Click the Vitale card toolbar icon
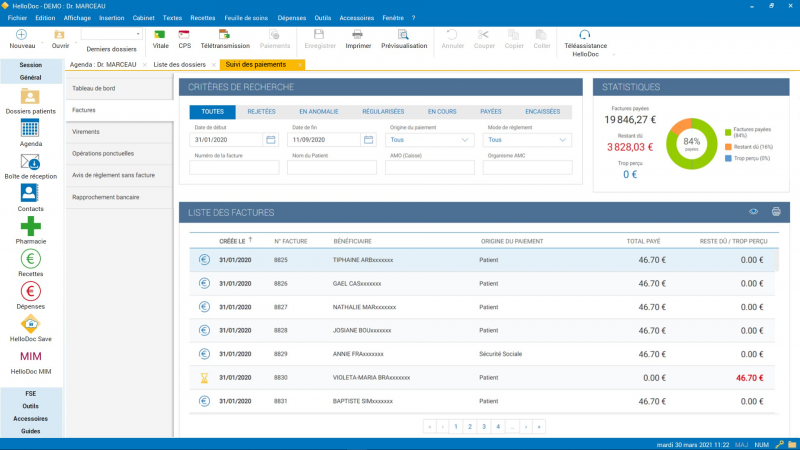The height and width of the screenshot is (450, 800). coord(160,34)
